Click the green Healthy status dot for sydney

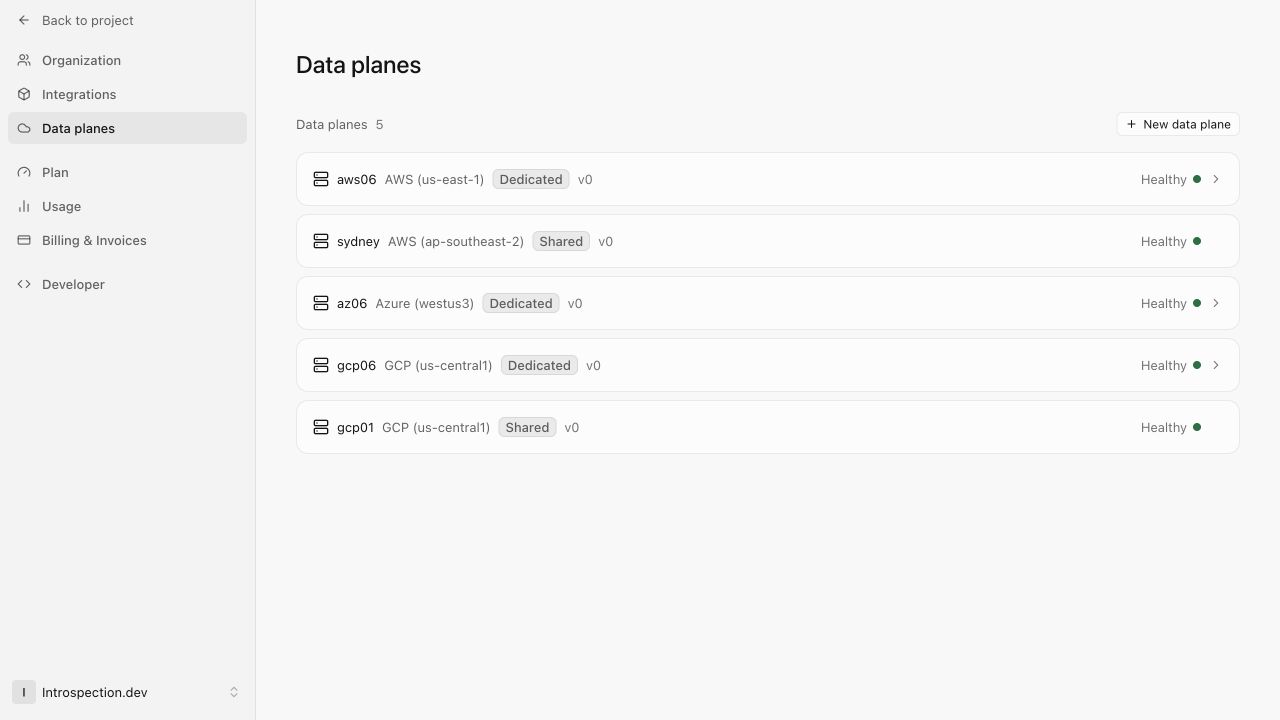click(x=1197, y=241)
